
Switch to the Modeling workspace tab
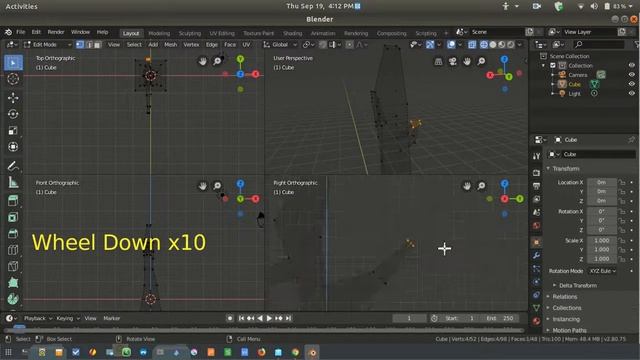159,33
